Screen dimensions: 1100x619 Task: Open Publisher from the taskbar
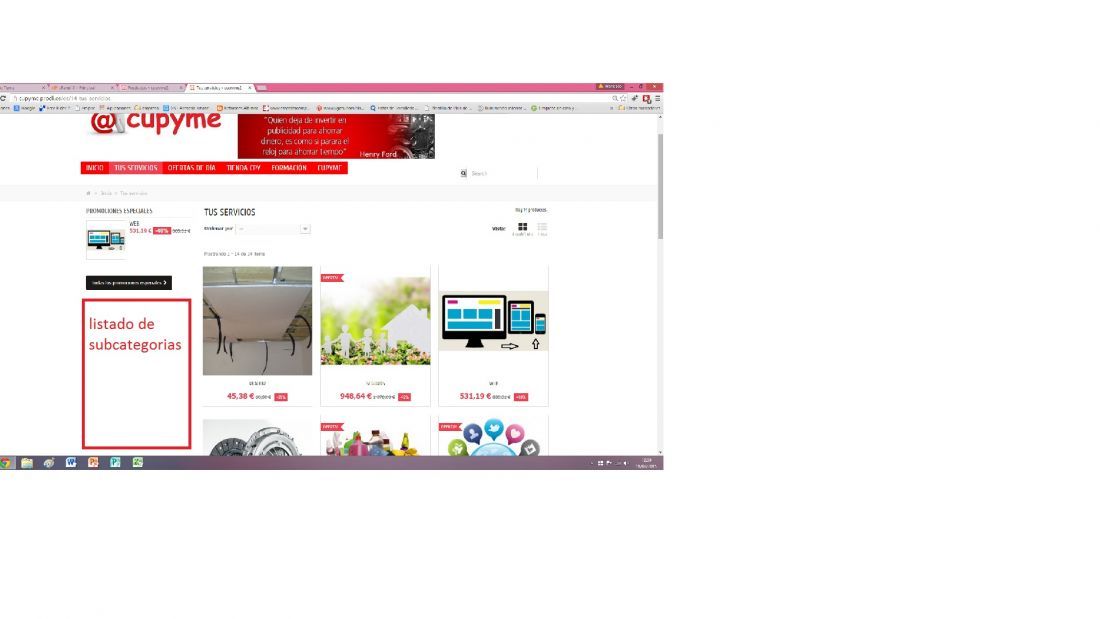coord(115,462)
